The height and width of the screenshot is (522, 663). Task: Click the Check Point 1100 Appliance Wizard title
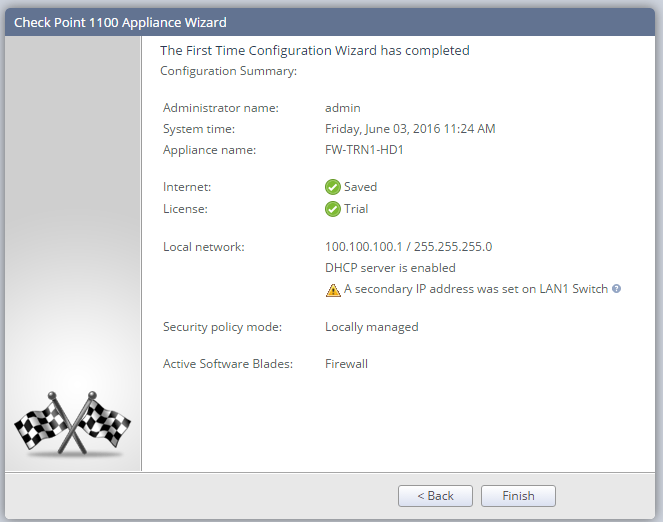tap(121, 22)
